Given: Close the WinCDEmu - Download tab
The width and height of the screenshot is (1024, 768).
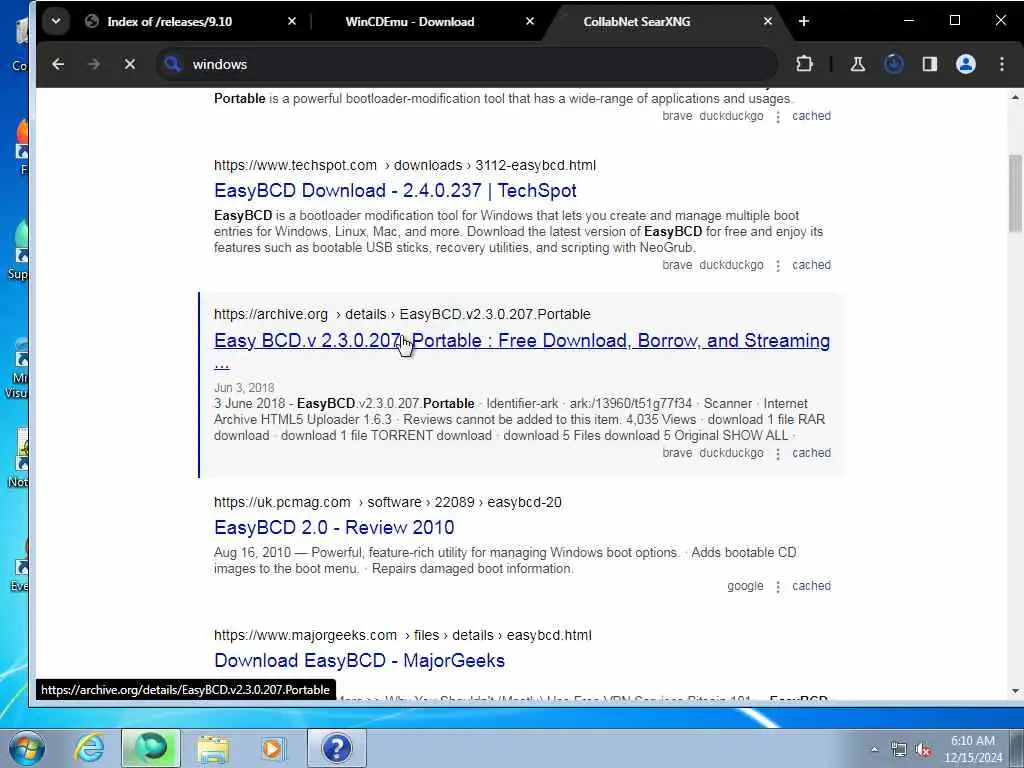Looking at the screenshot, I should click(530, 22).
